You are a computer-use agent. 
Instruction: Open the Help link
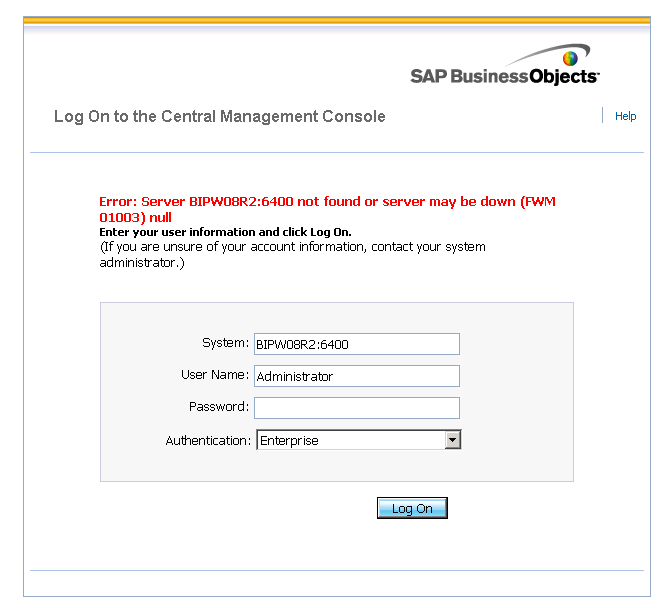click(625, 116)
